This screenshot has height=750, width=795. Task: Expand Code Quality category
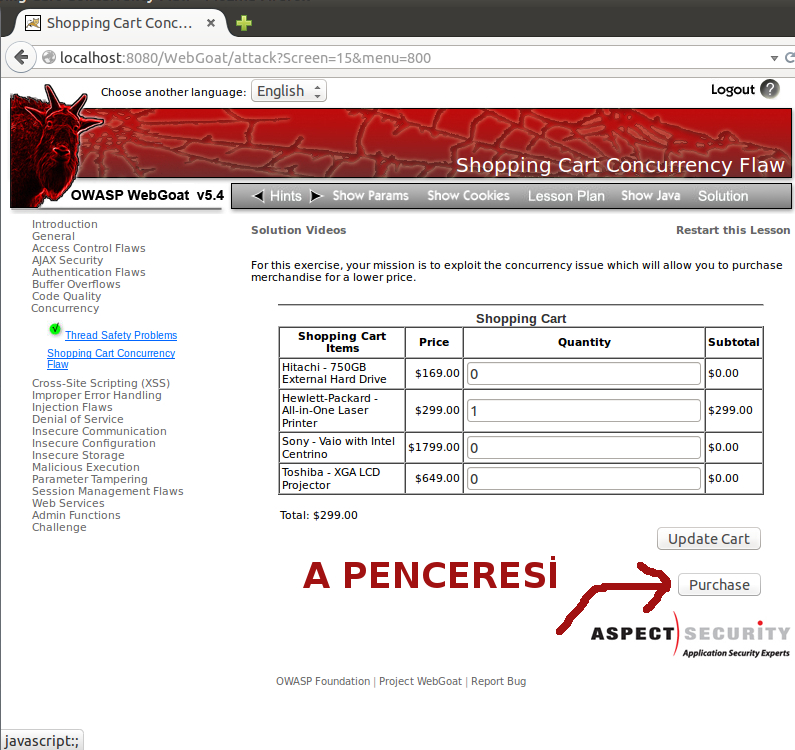click(x=66, y=296)
